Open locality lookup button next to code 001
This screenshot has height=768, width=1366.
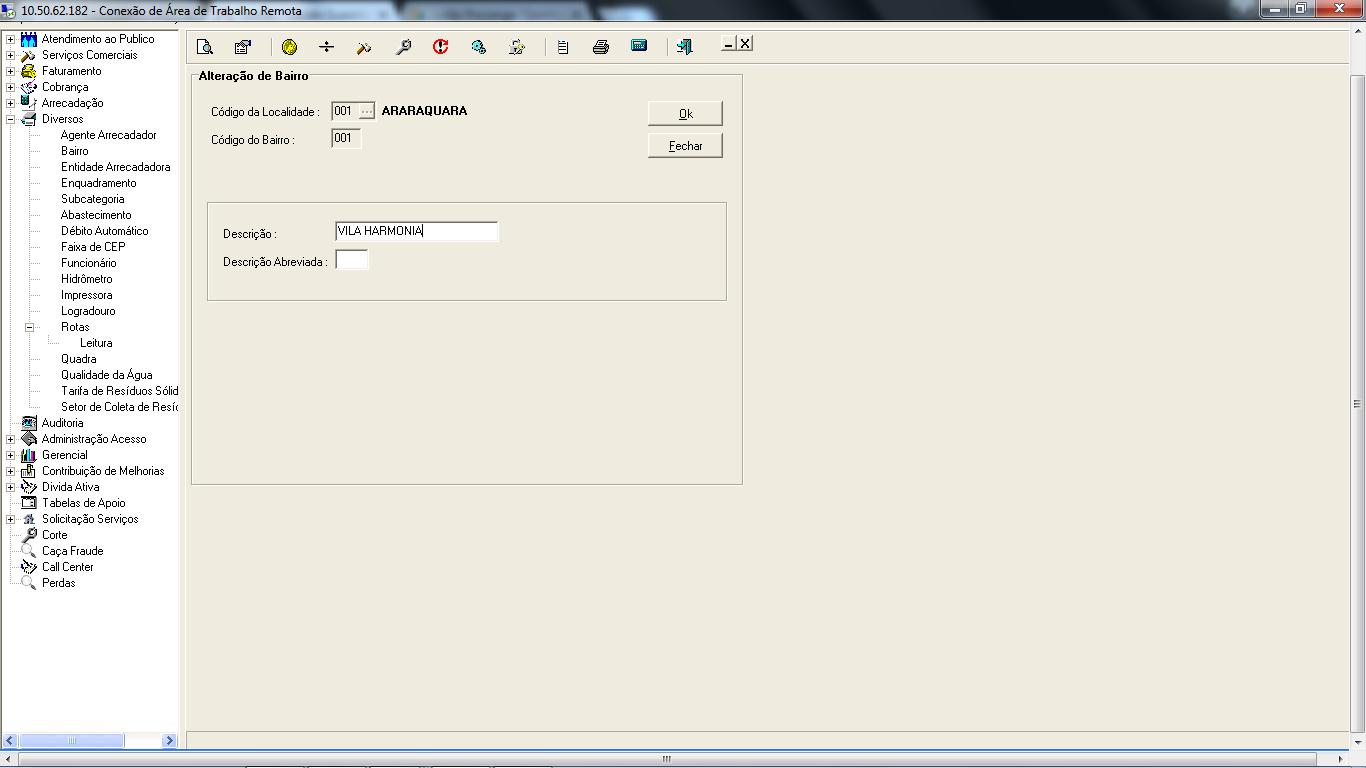(367, 111)
